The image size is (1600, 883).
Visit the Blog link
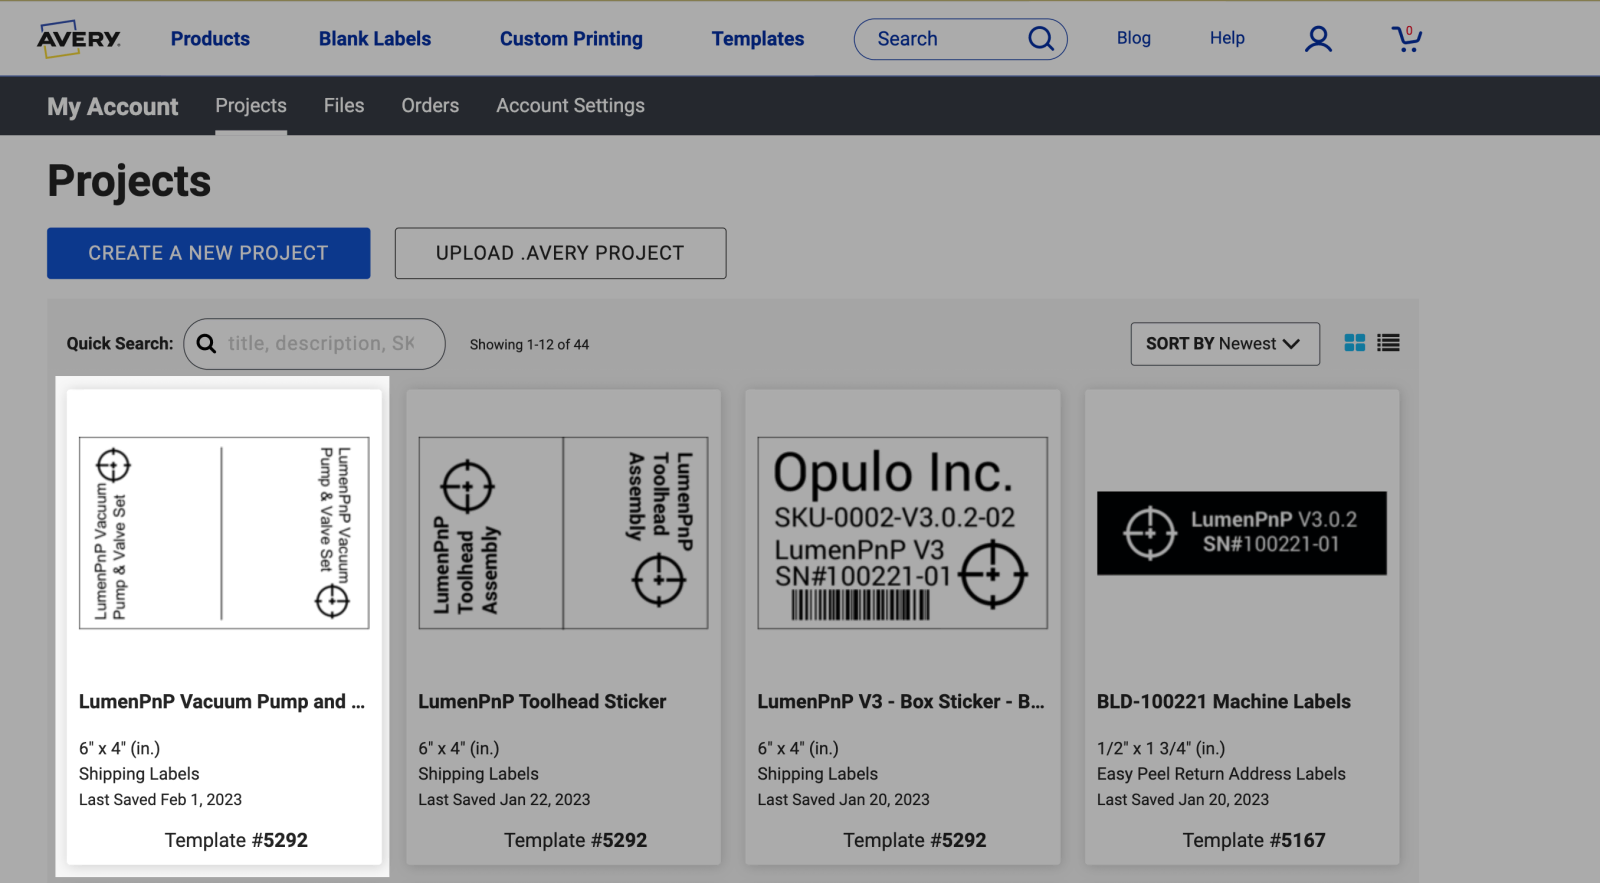[x=1133, y=38]
